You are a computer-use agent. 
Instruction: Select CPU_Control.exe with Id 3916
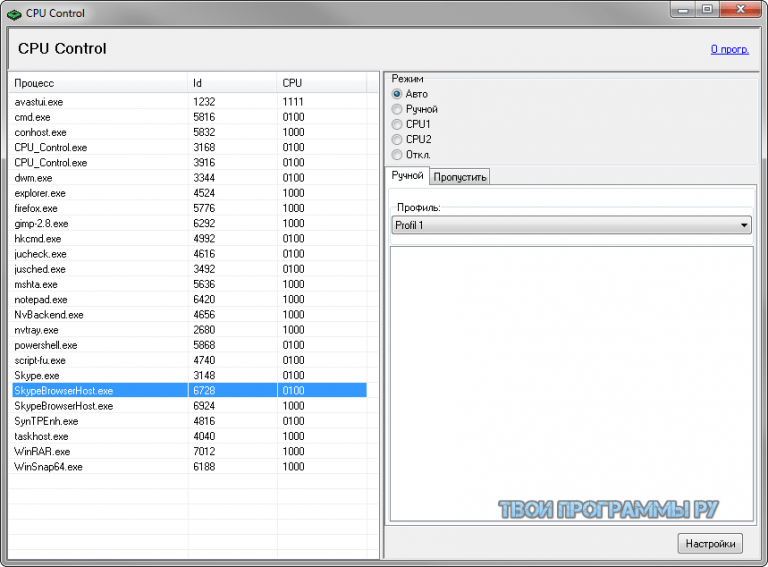189,163
